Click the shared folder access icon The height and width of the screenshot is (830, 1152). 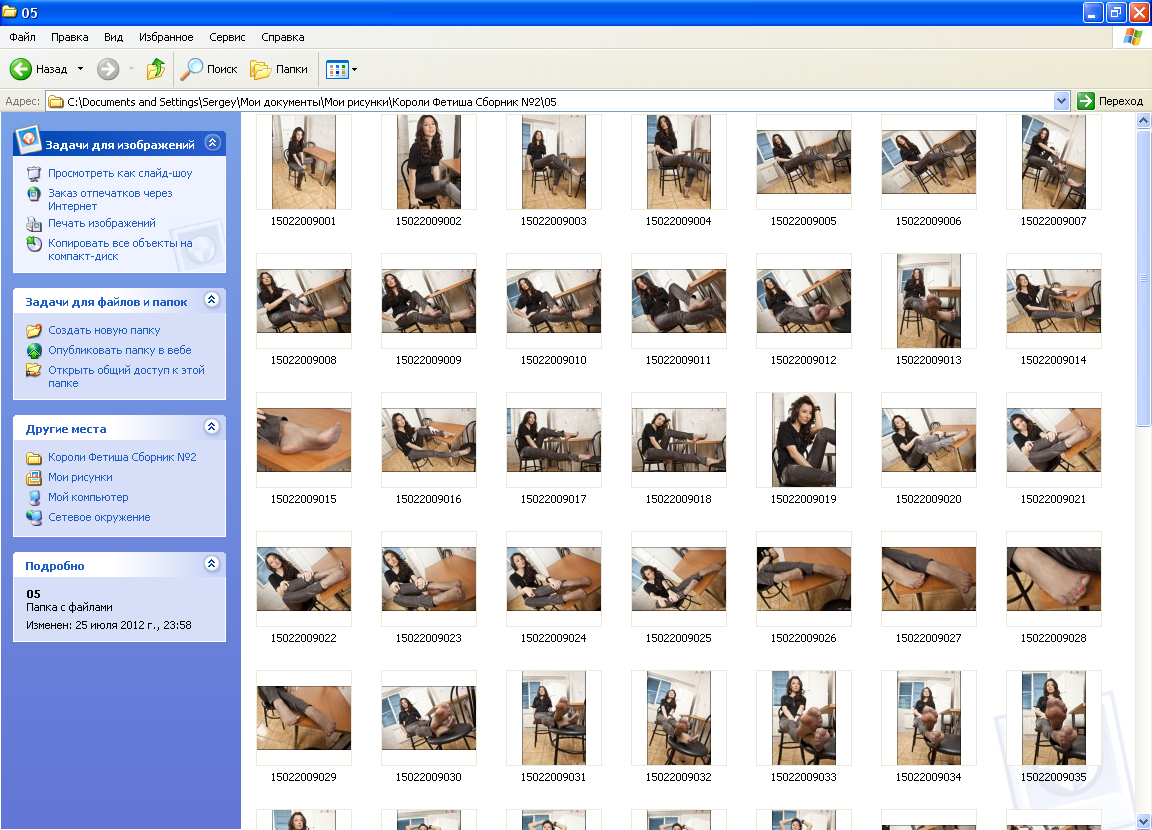pyautogui.click(x=34, y=370)
